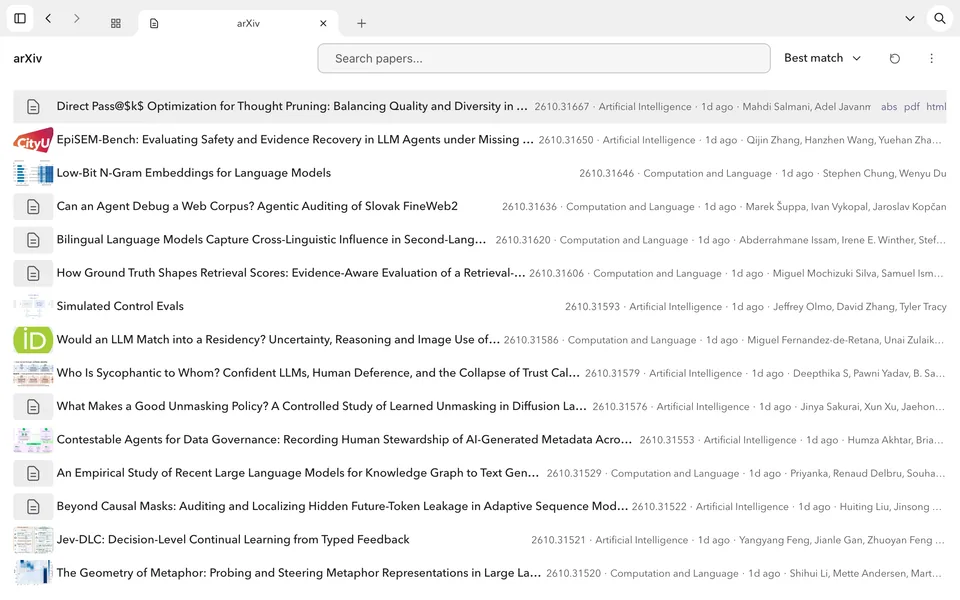This screenshot has width=960, height=600.
Task: Click arXiv heading at top left
Action: [28, 58]
